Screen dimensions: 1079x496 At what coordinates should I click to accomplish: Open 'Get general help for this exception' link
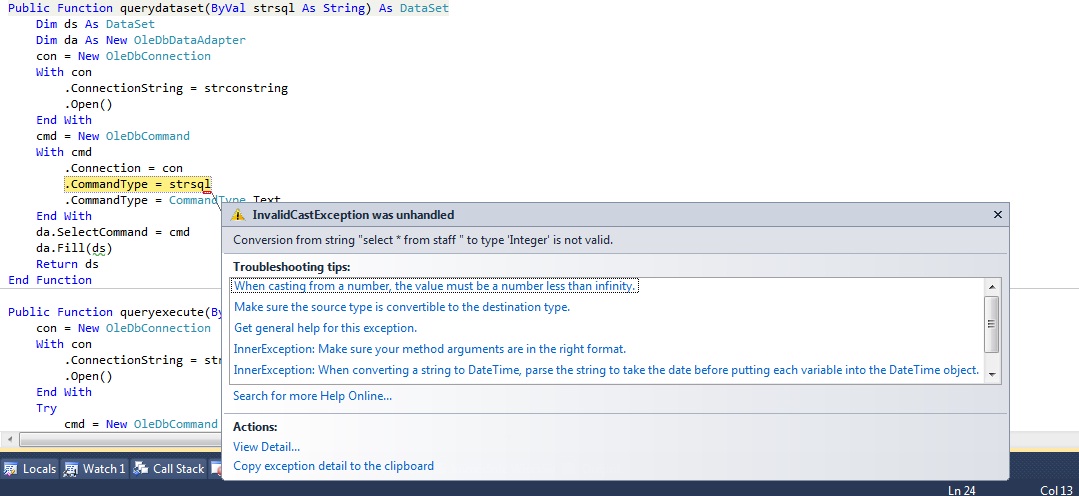coord(325,328)
